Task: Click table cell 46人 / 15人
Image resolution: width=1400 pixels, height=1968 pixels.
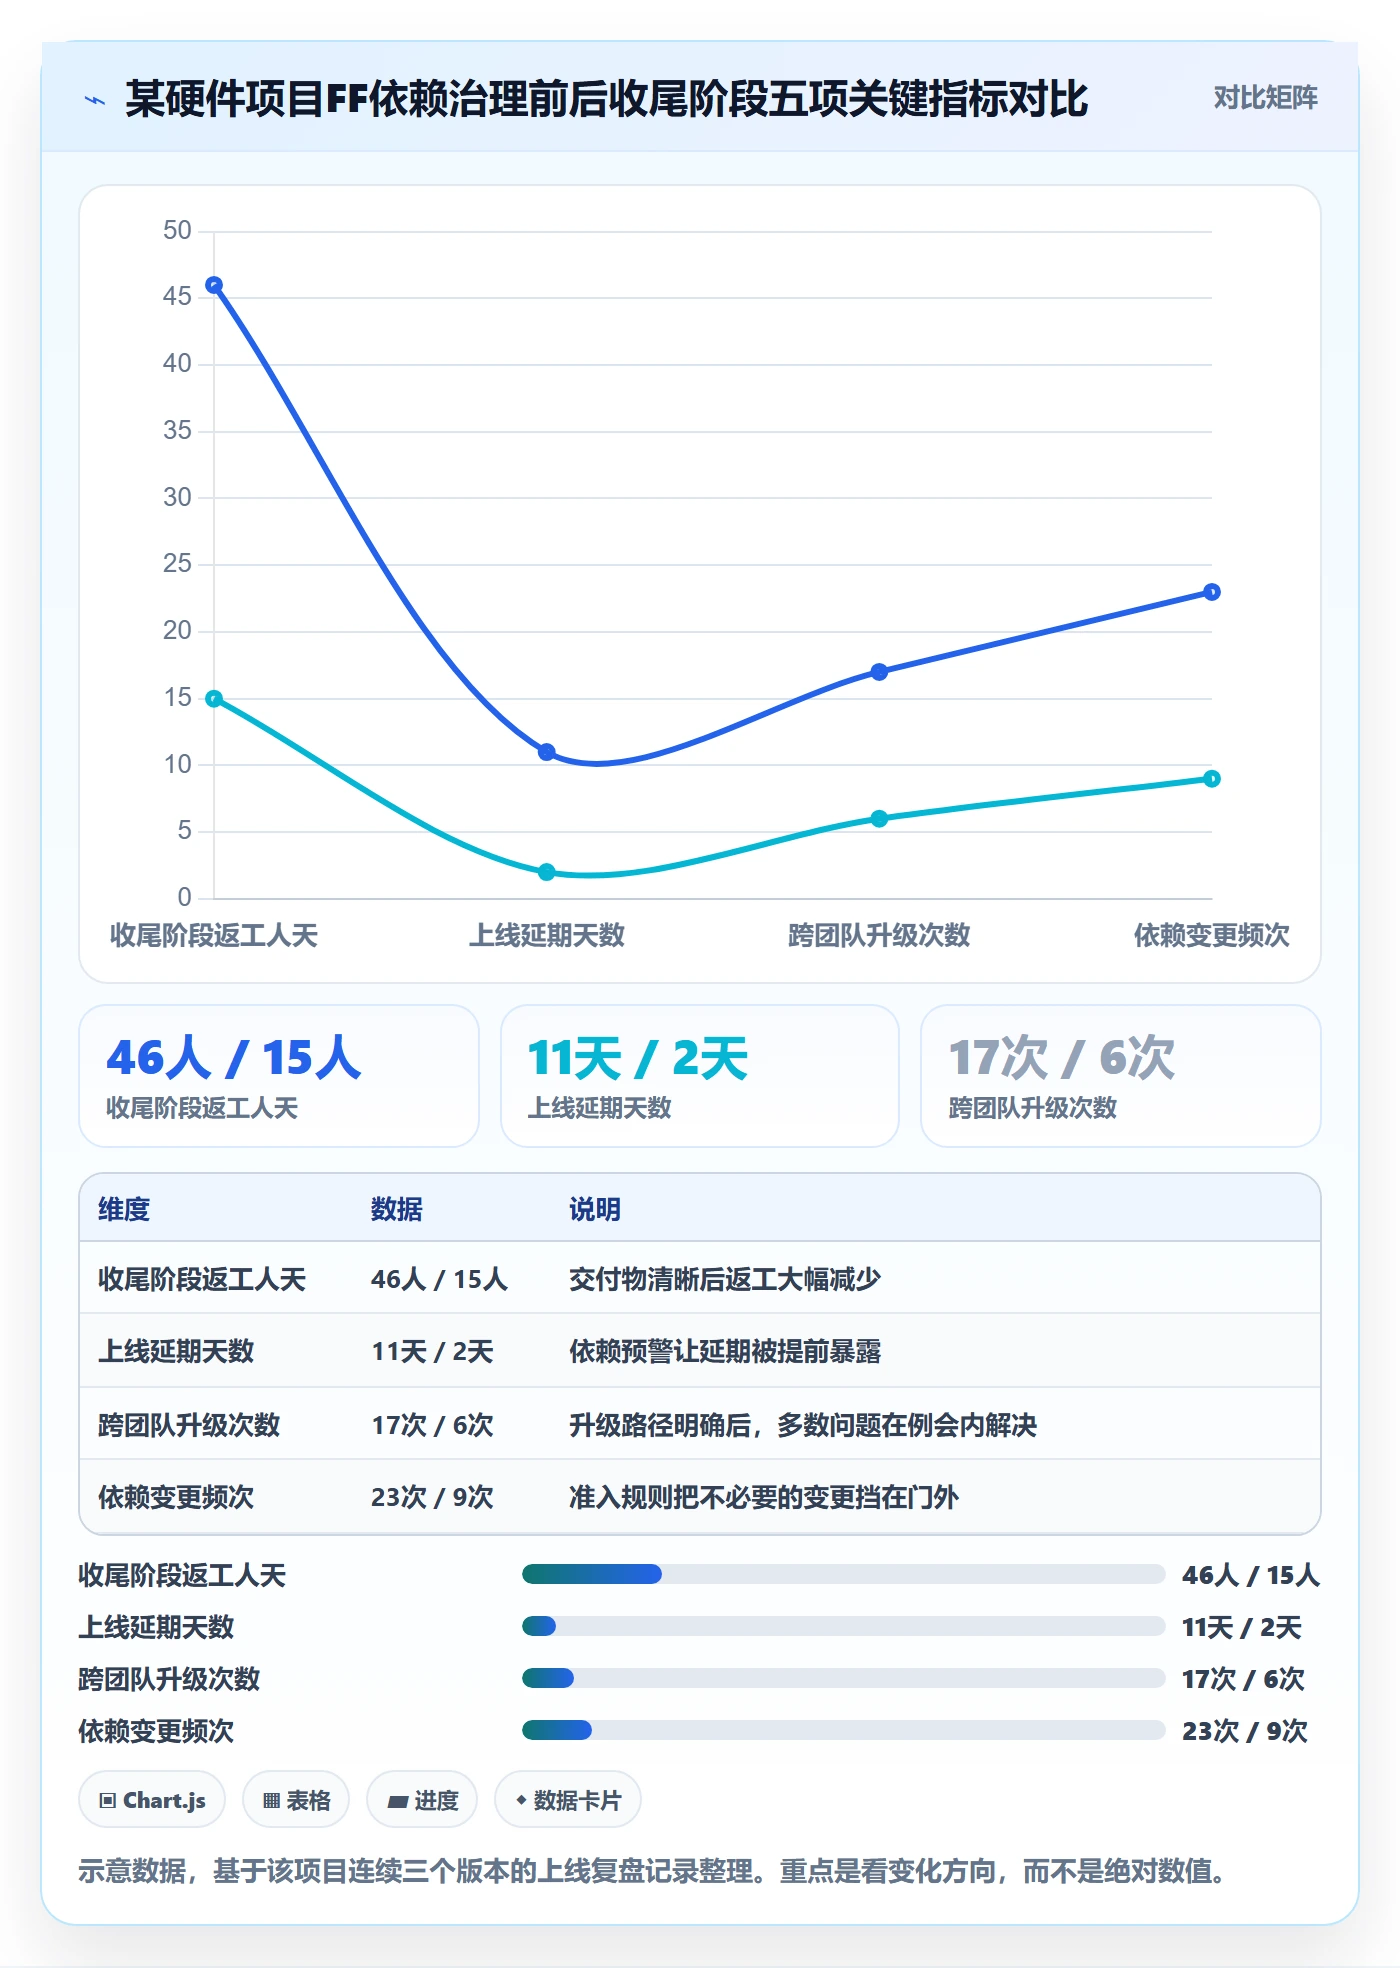Action: pos(439,1279)
